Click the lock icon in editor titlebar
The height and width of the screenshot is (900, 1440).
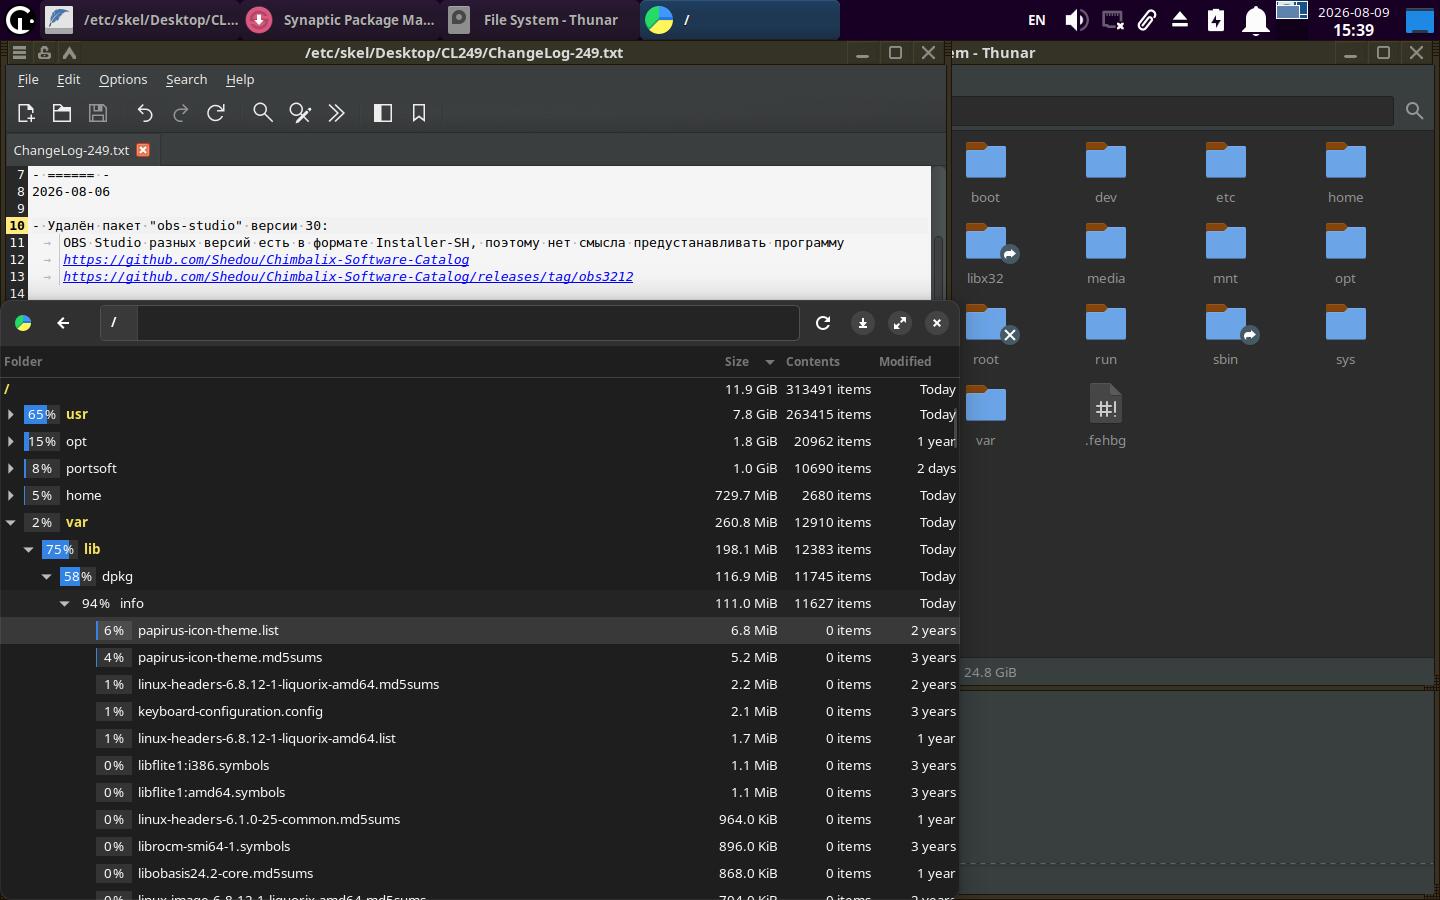[44, 53]
